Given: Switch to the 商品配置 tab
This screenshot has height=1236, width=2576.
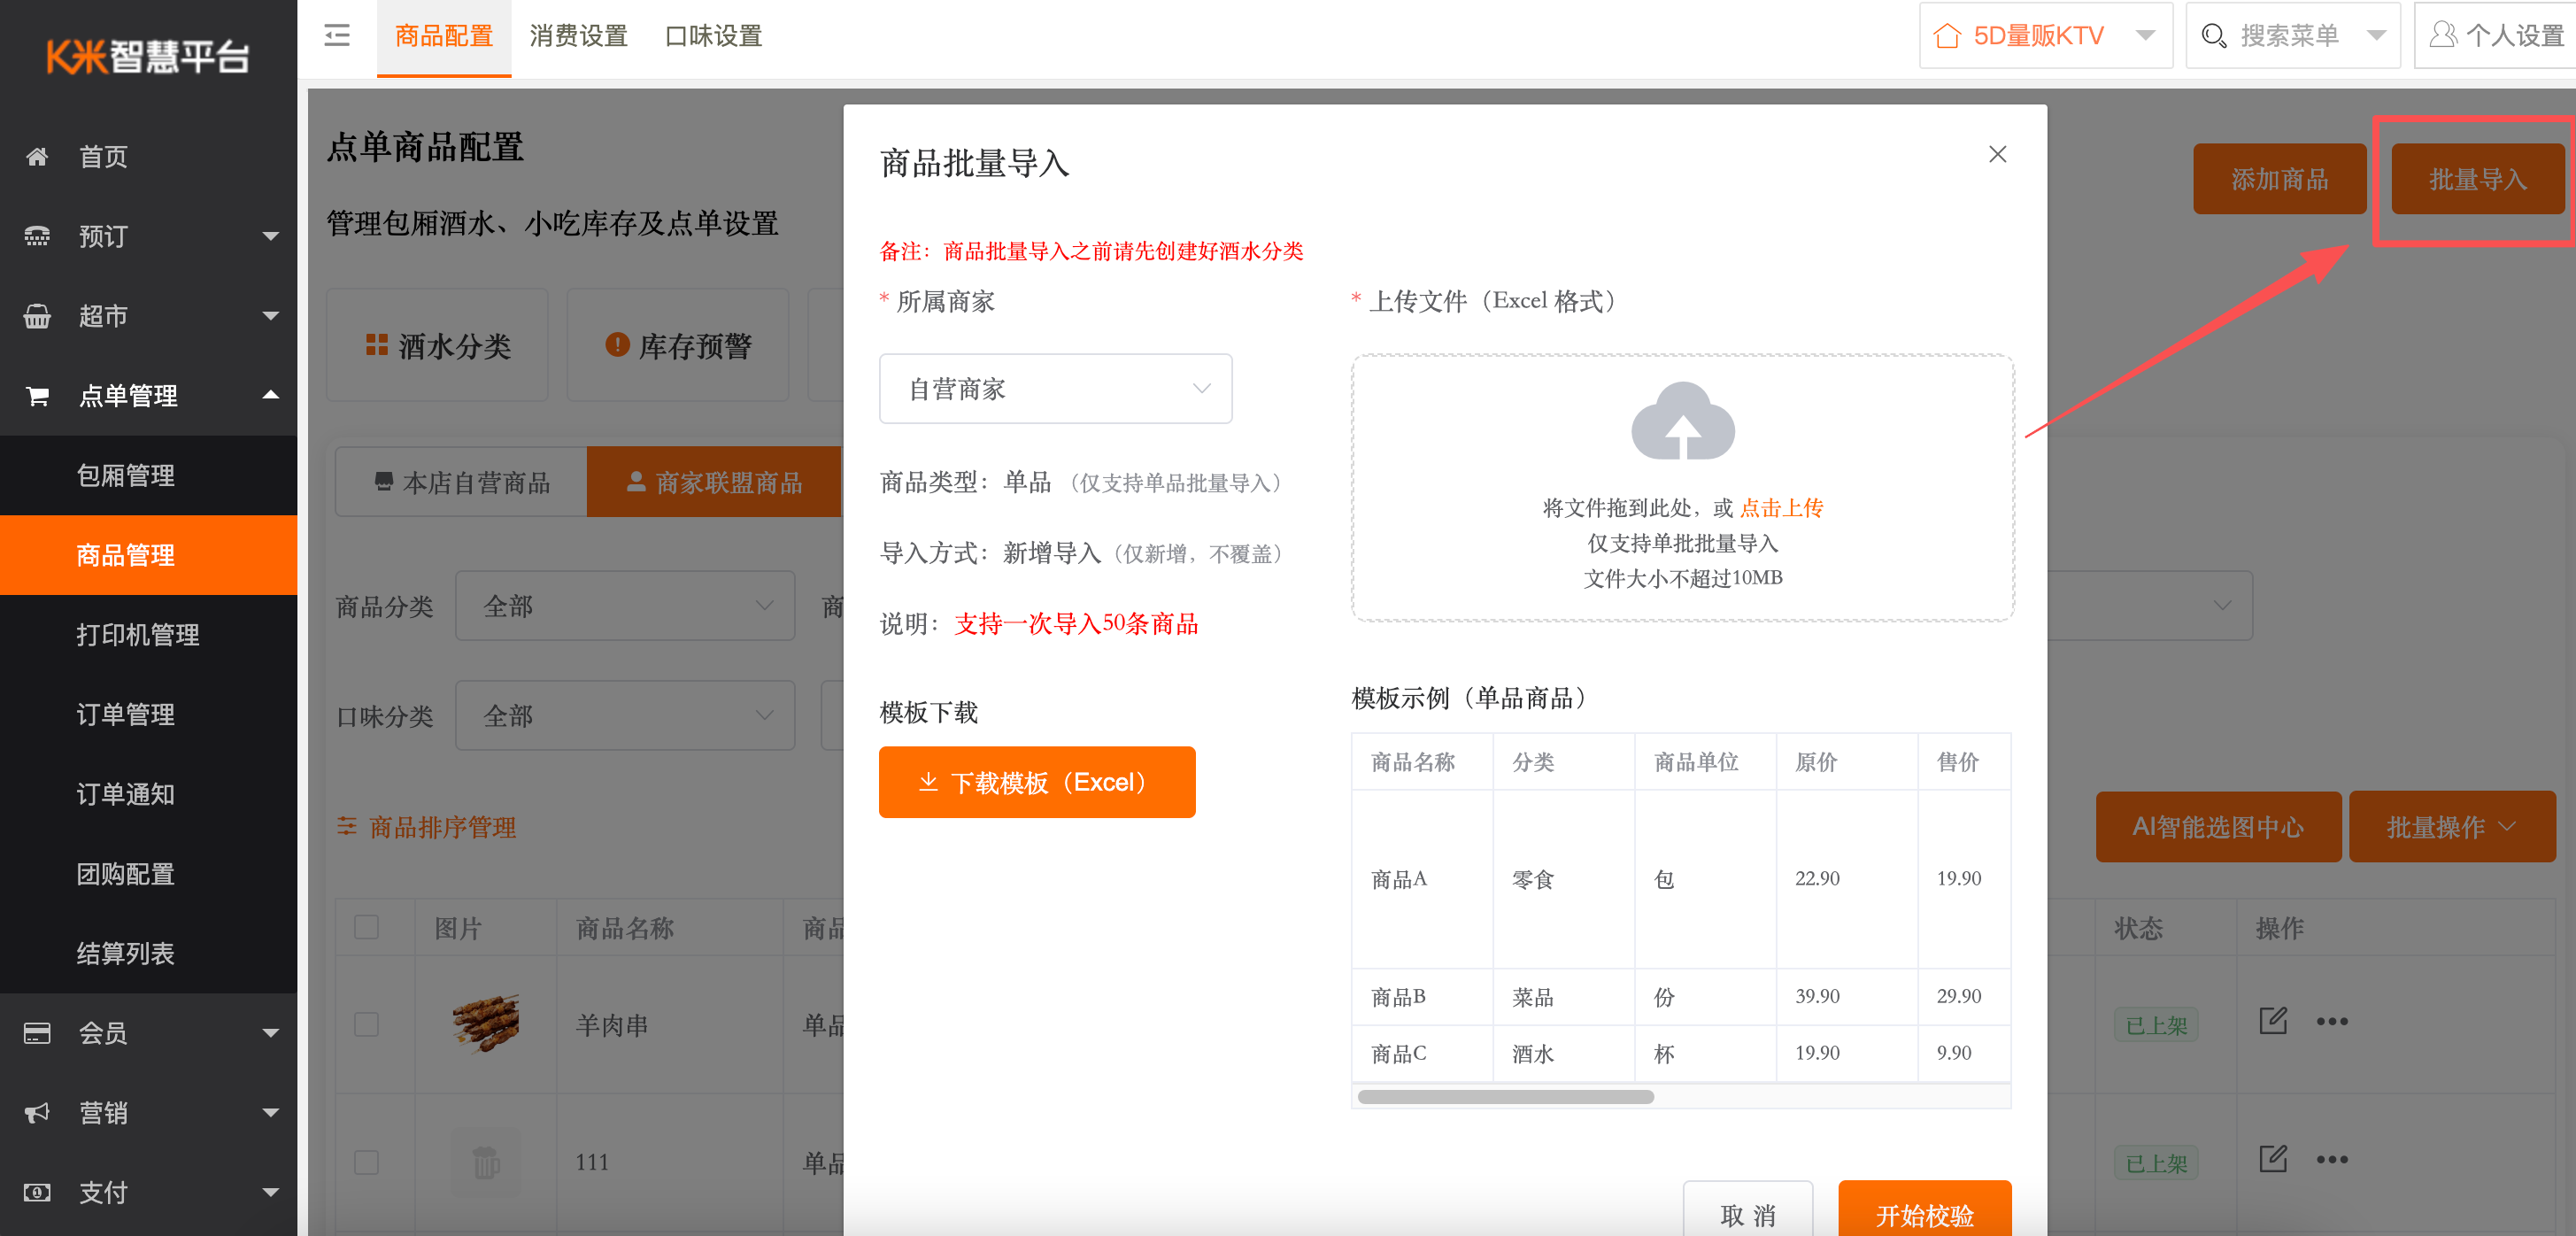Looking at the screenshot, I should 444,37.
